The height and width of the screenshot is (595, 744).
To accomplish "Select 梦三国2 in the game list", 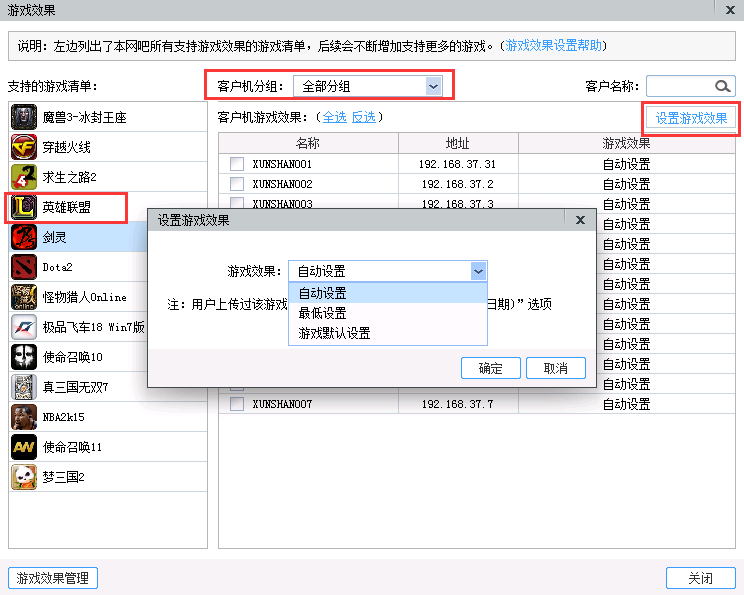I will tap(108, 477).
